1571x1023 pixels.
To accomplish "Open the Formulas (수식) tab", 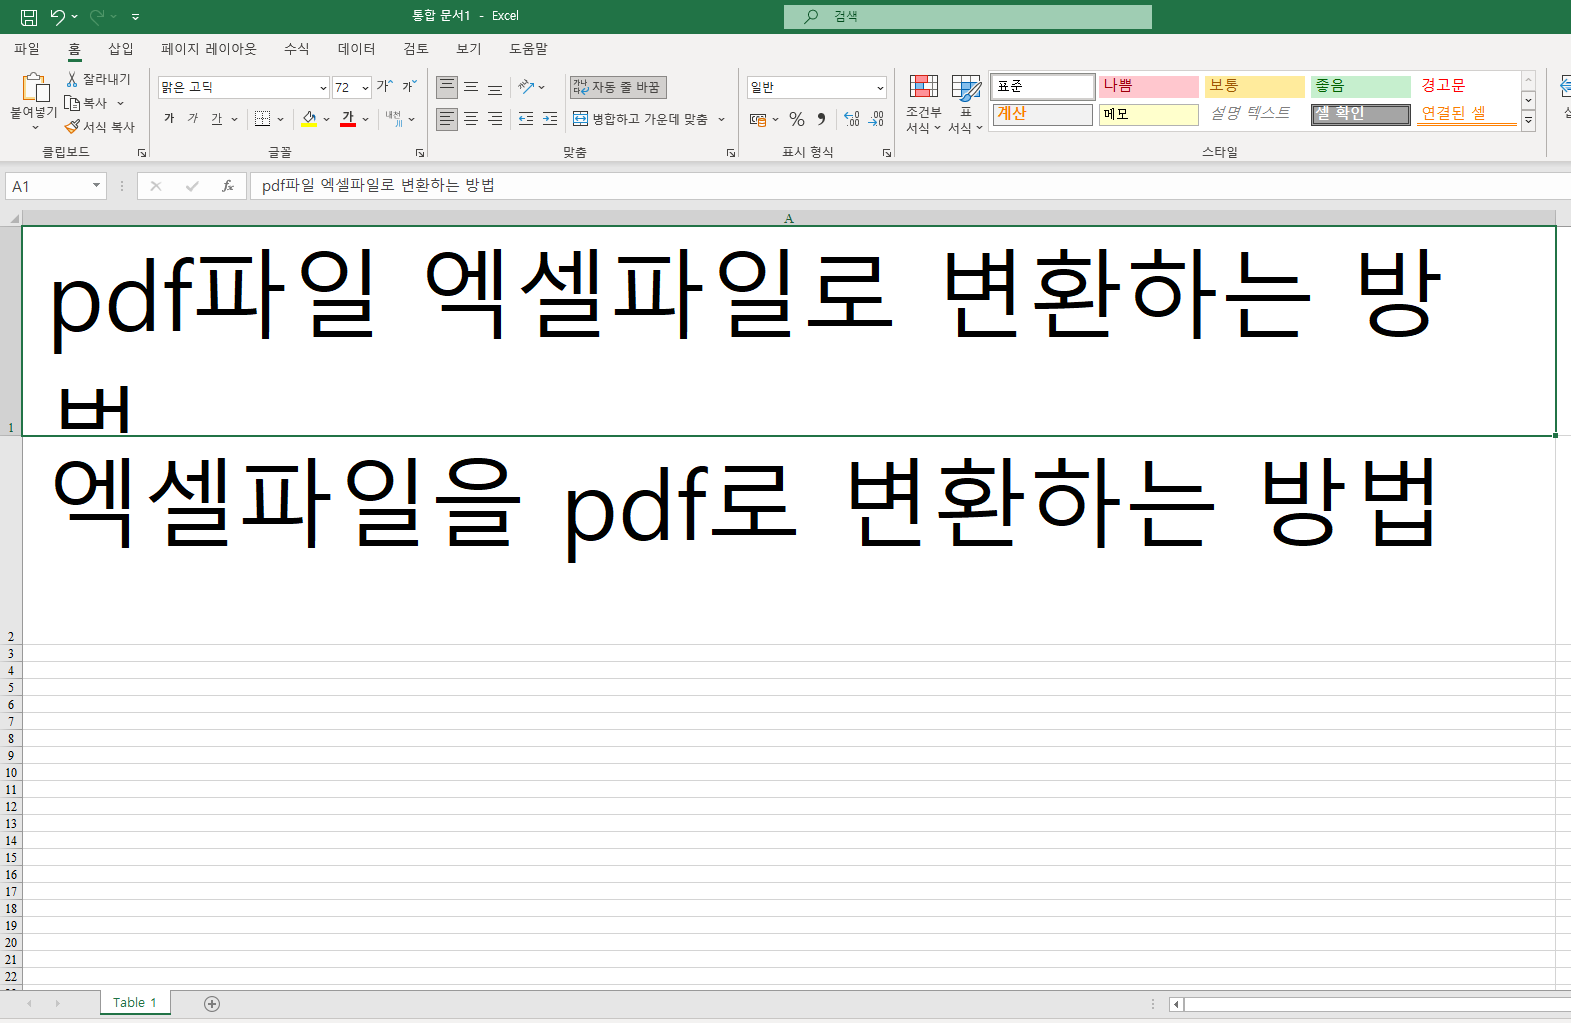I will (x=297, y=49).
